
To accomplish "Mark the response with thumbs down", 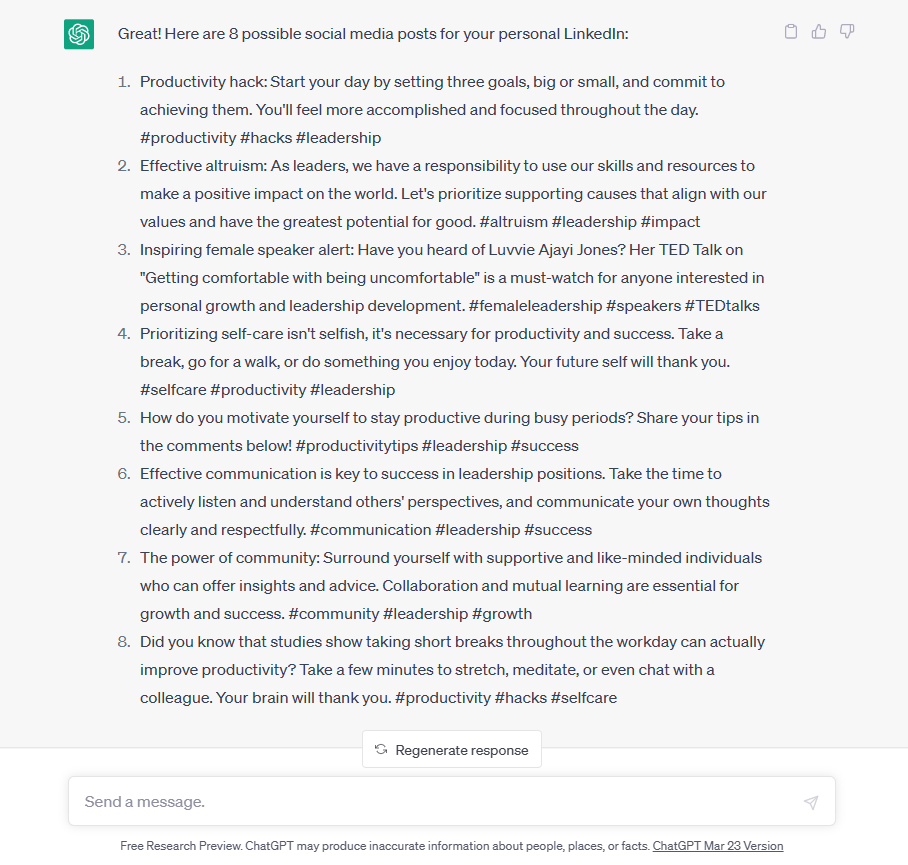I will [x=847, y=32].
